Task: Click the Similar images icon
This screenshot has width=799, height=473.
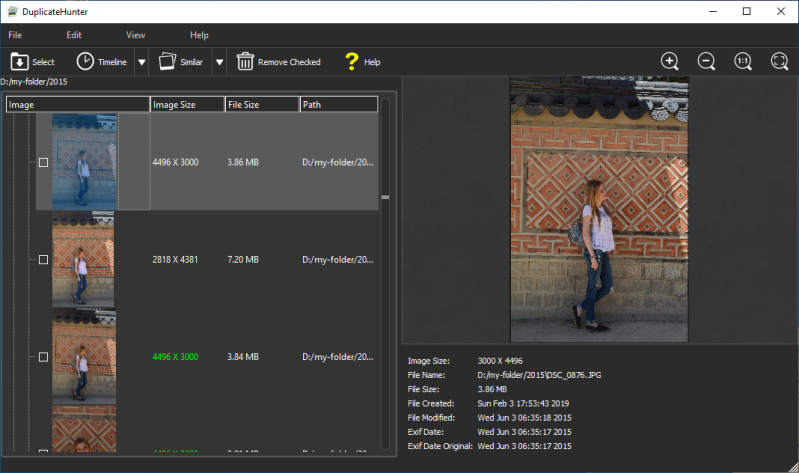Action: pyautogui.click(x=167, y=62)
